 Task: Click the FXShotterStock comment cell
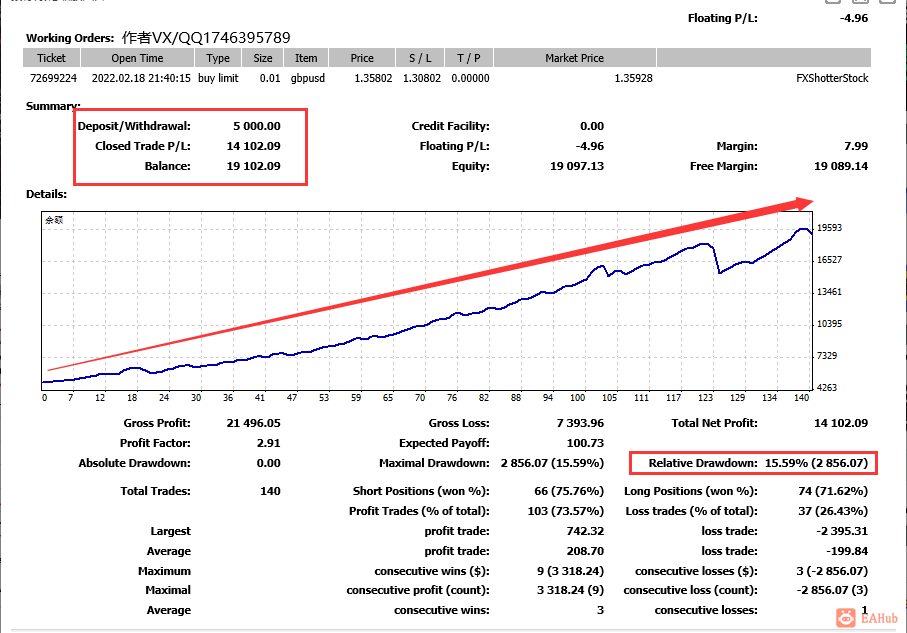[832, 78]
